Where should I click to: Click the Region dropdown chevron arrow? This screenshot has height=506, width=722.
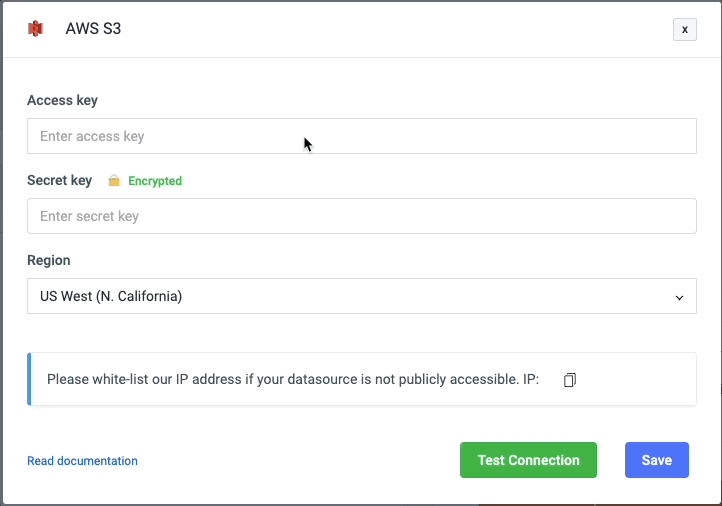(x=679, y=297)
